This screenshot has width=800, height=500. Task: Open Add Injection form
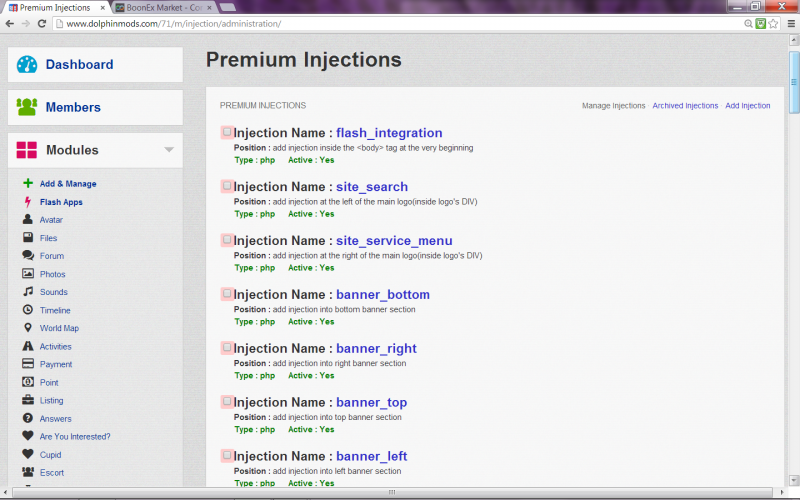pyautogui.click(x=747, y=106)
